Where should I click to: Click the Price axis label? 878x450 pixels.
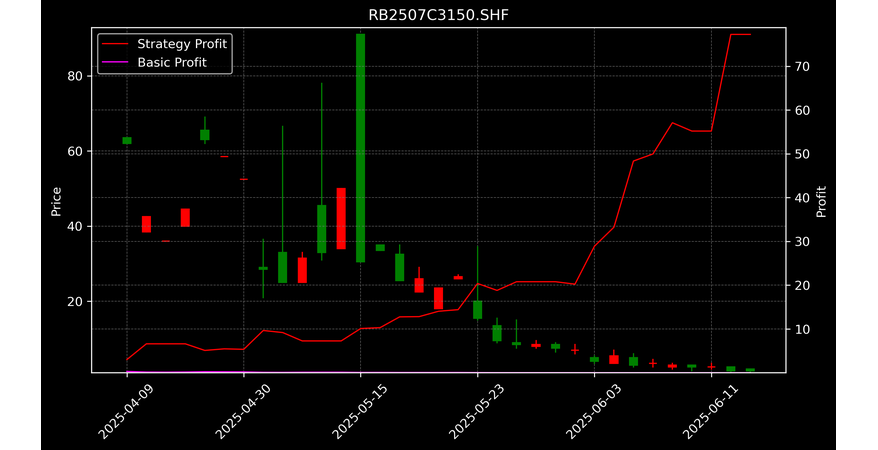point(56,201)
